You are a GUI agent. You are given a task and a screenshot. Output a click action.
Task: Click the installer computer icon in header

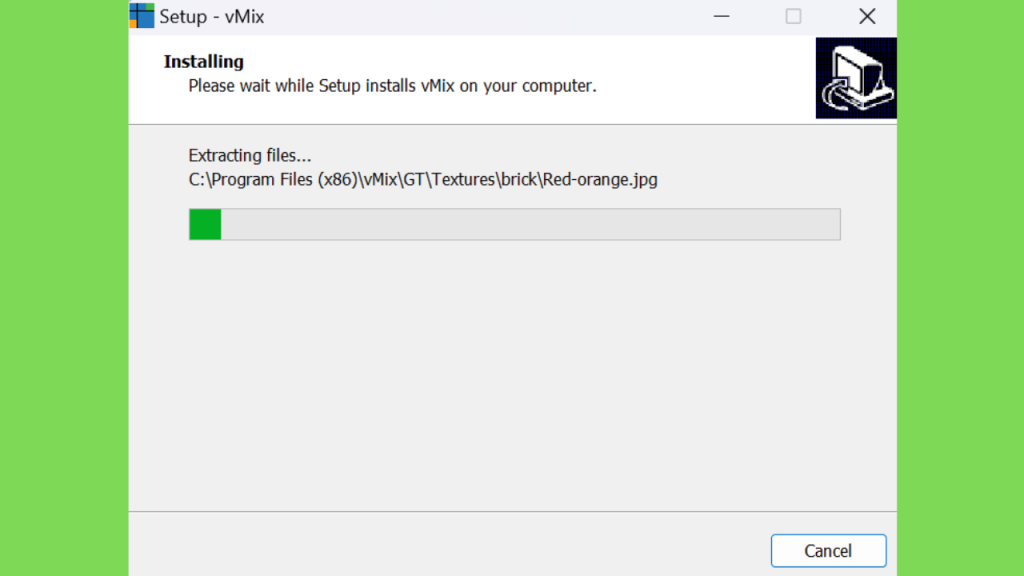pos(856,78)
